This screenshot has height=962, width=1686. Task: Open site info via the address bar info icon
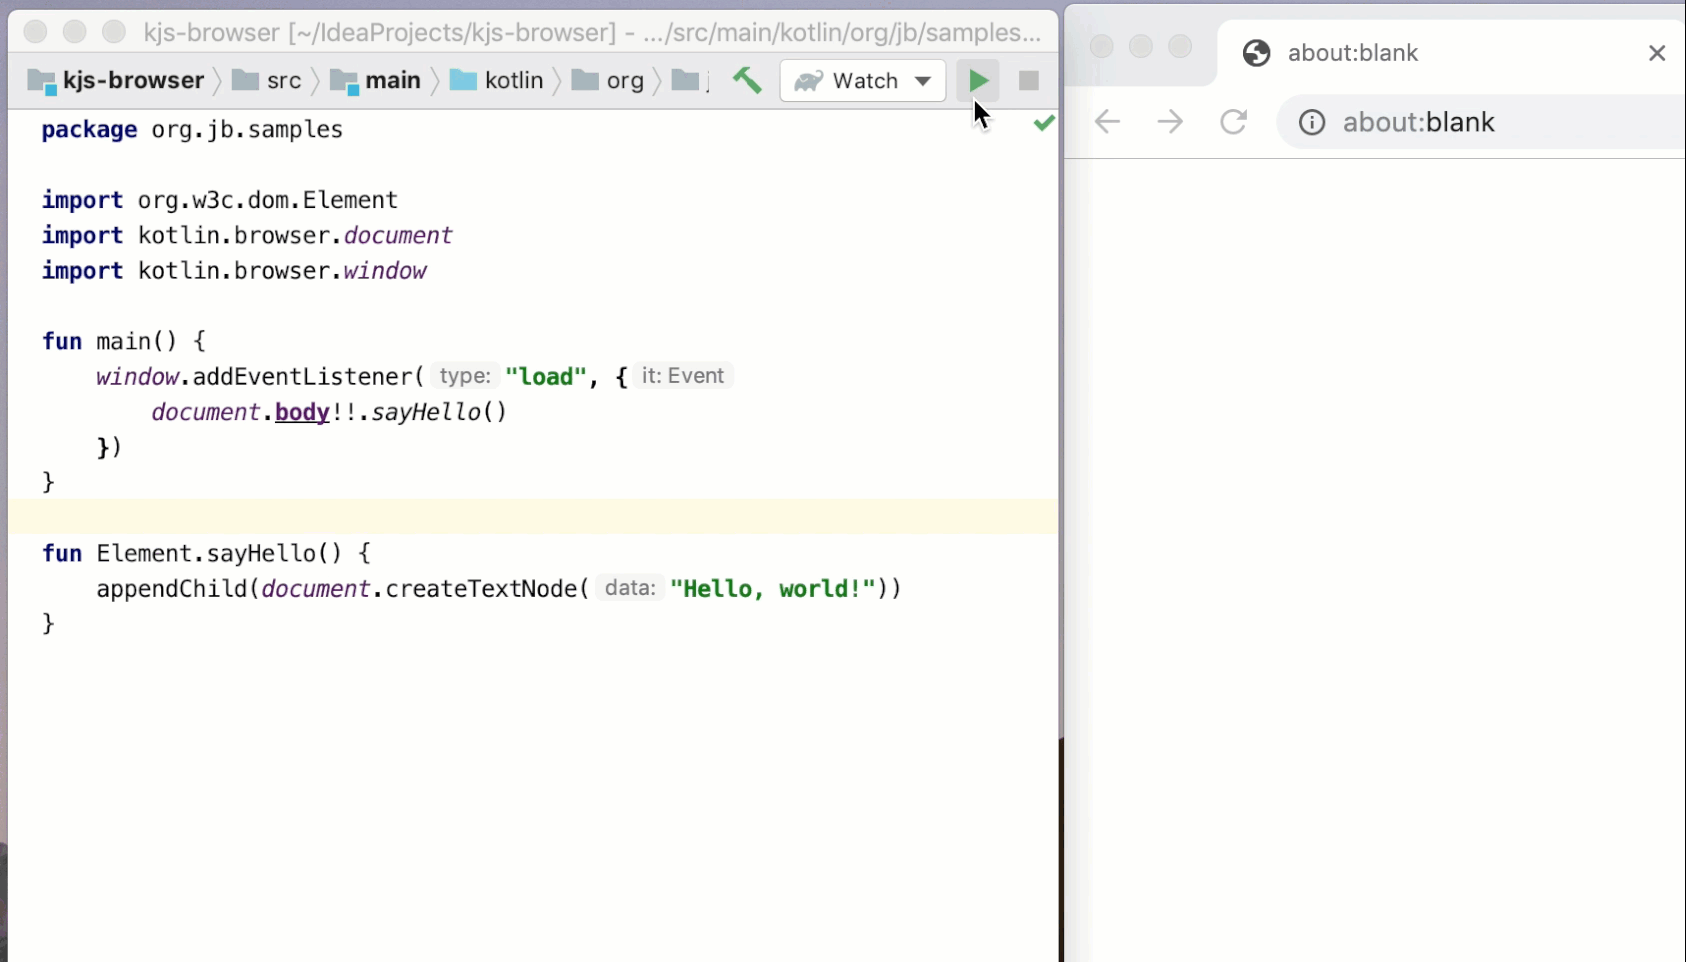point(1311,122)
